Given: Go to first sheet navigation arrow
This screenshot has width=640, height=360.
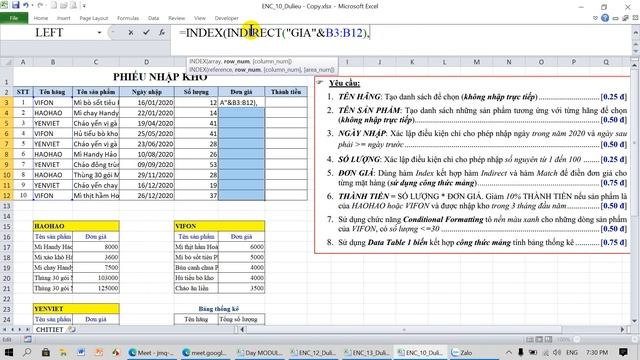Looking at the screenshot, I should pos(4,329).
